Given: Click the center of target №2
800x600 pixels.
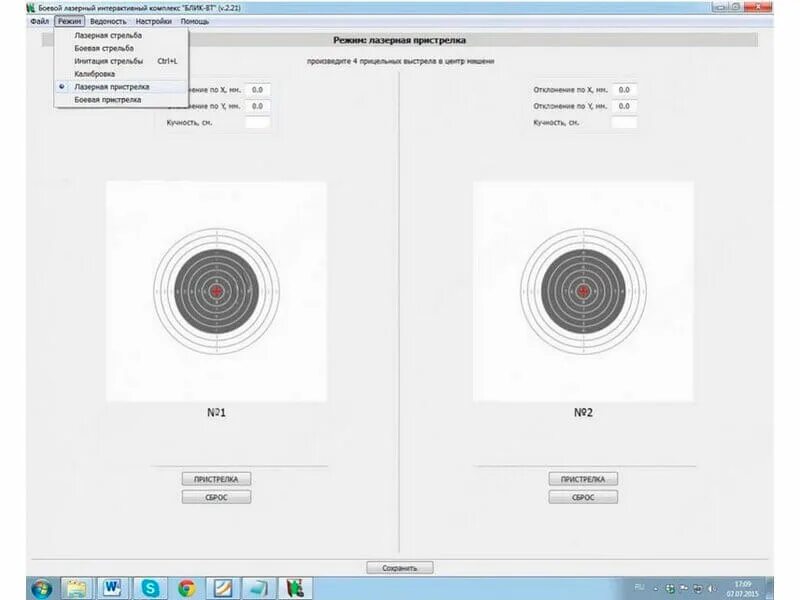Looking at the screenshot, I should (x=583, y=291).
